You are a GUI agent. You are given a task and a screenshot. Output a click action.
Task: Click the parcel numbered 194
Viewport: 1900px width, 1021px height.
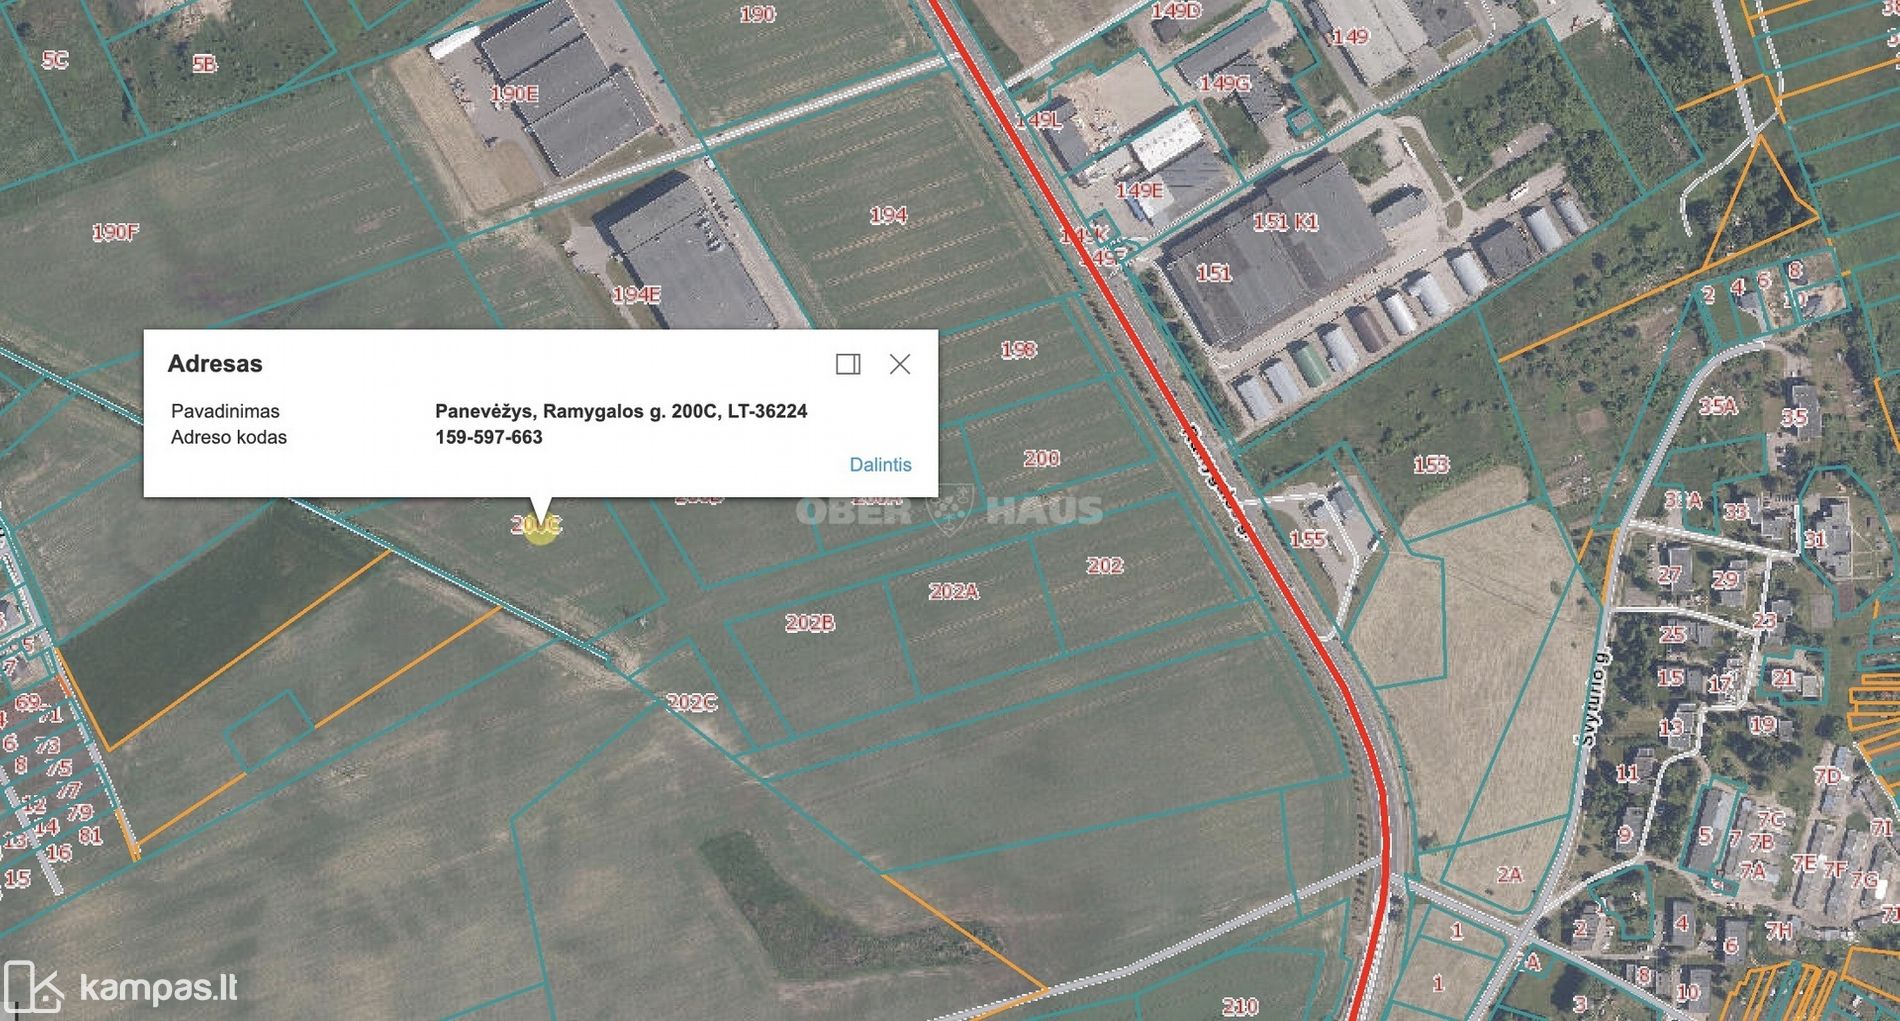(x=888, y=215)
